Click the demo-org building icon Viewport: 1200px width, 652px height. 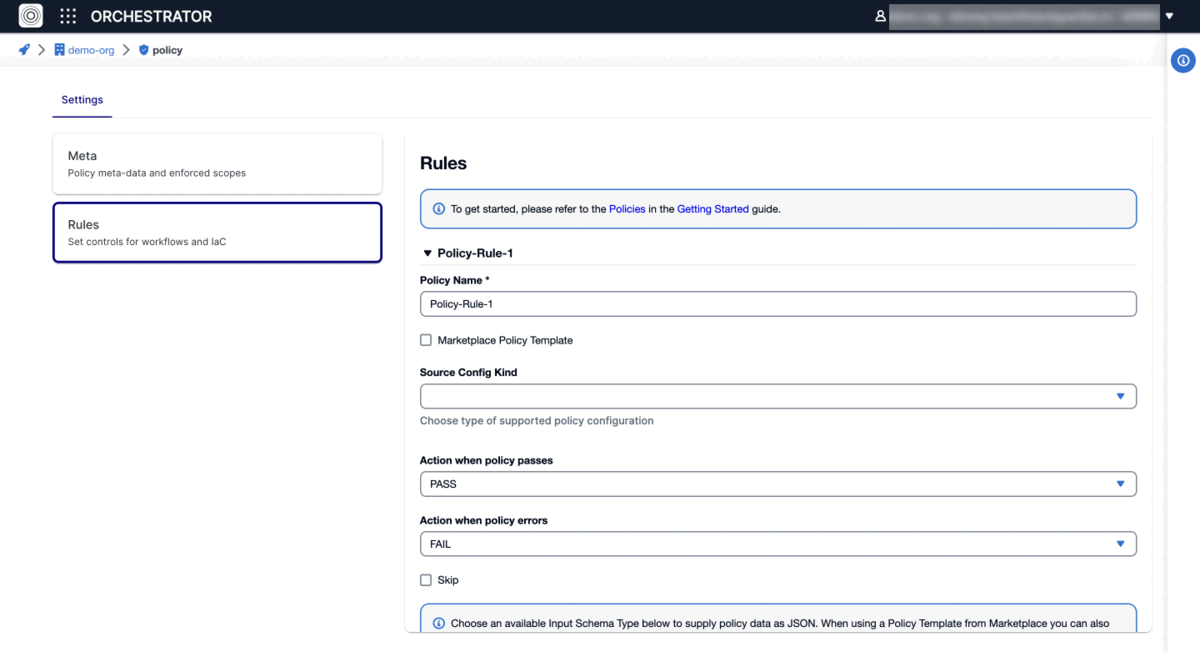pyautogui.click(x=60, y=50)
